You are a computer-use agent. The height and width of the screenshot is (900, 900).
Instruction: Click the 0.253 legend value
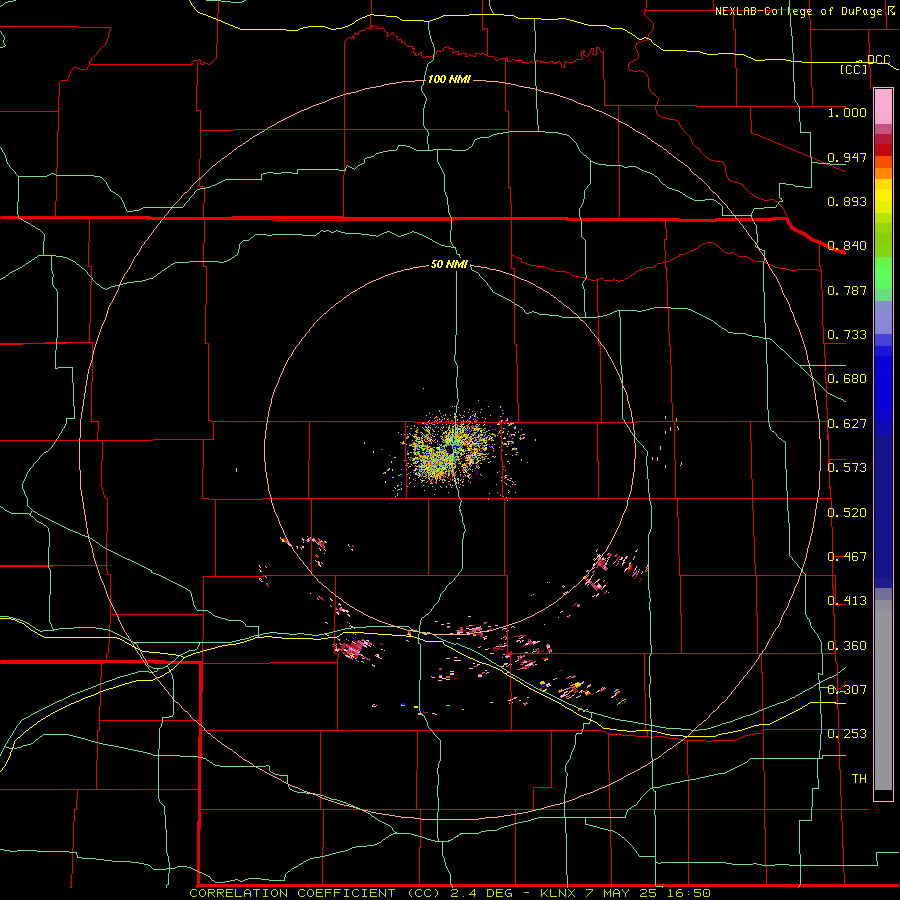tap(847, 734)
